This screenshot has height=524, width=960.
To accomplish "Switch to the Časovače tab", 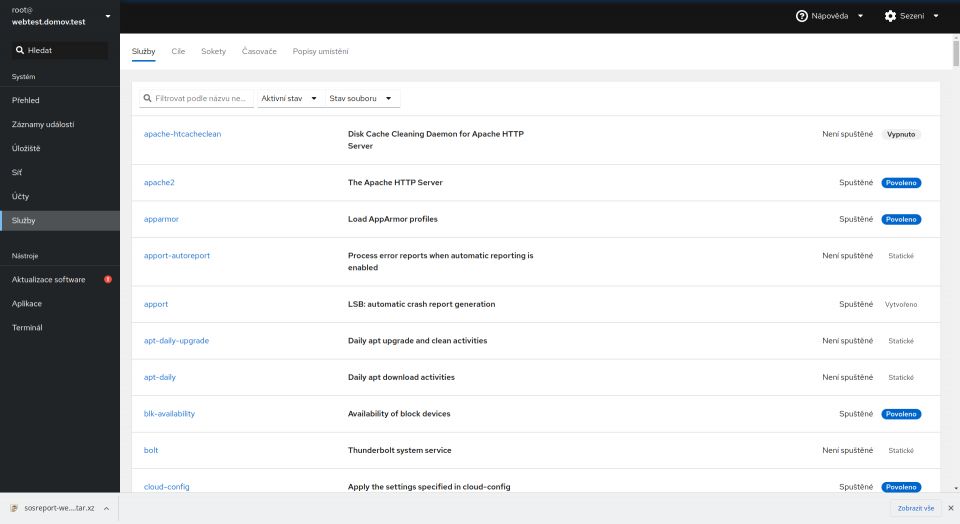I will pos(259,51).
